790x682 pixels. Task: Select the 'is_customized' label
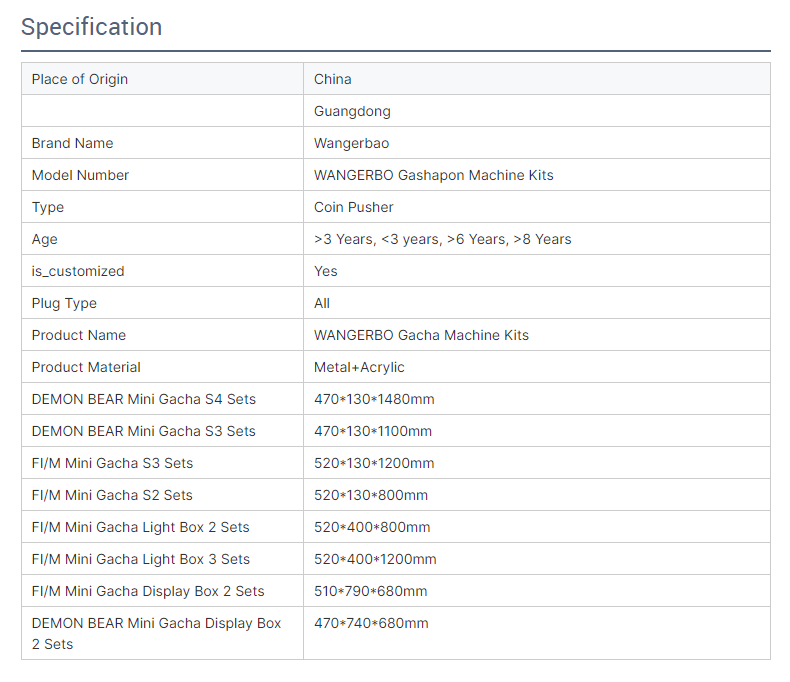(78, 271)
